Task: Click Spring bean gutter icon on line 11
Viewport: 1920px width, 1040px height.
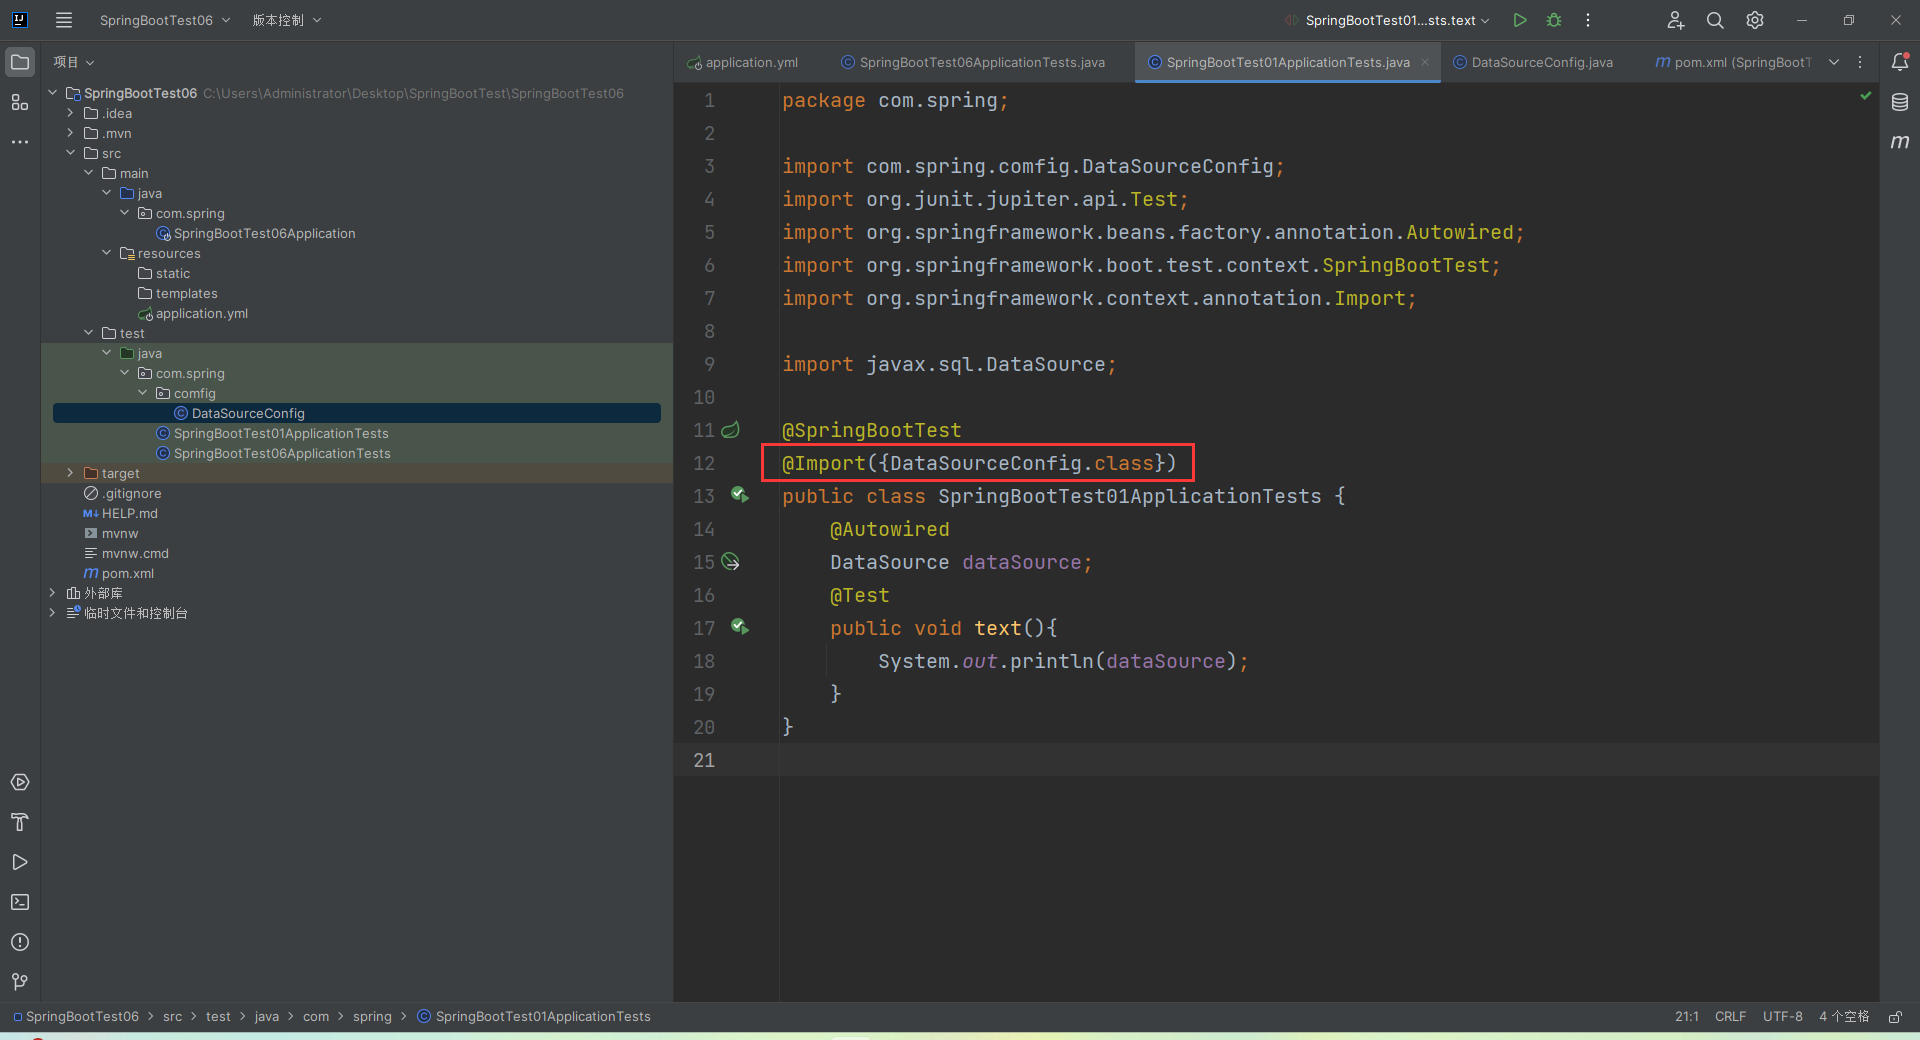Action: (731, 430)
